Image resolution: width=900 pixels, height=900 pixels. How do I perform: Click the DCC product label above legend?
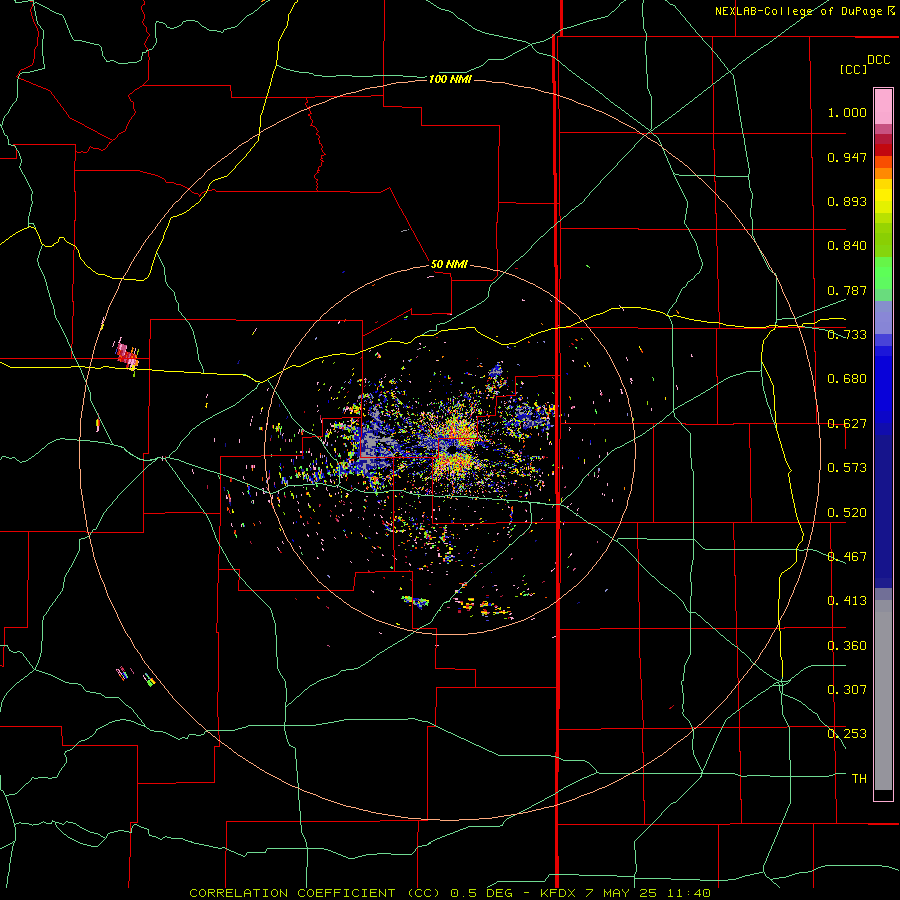tap(878, 60)
